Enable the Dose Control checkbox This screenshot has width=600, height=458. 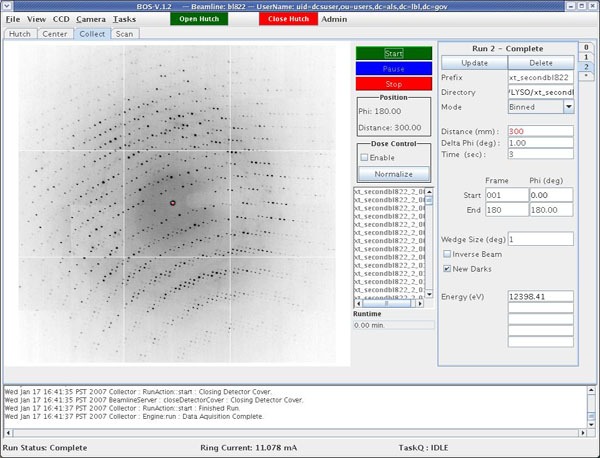coord(365,157)
